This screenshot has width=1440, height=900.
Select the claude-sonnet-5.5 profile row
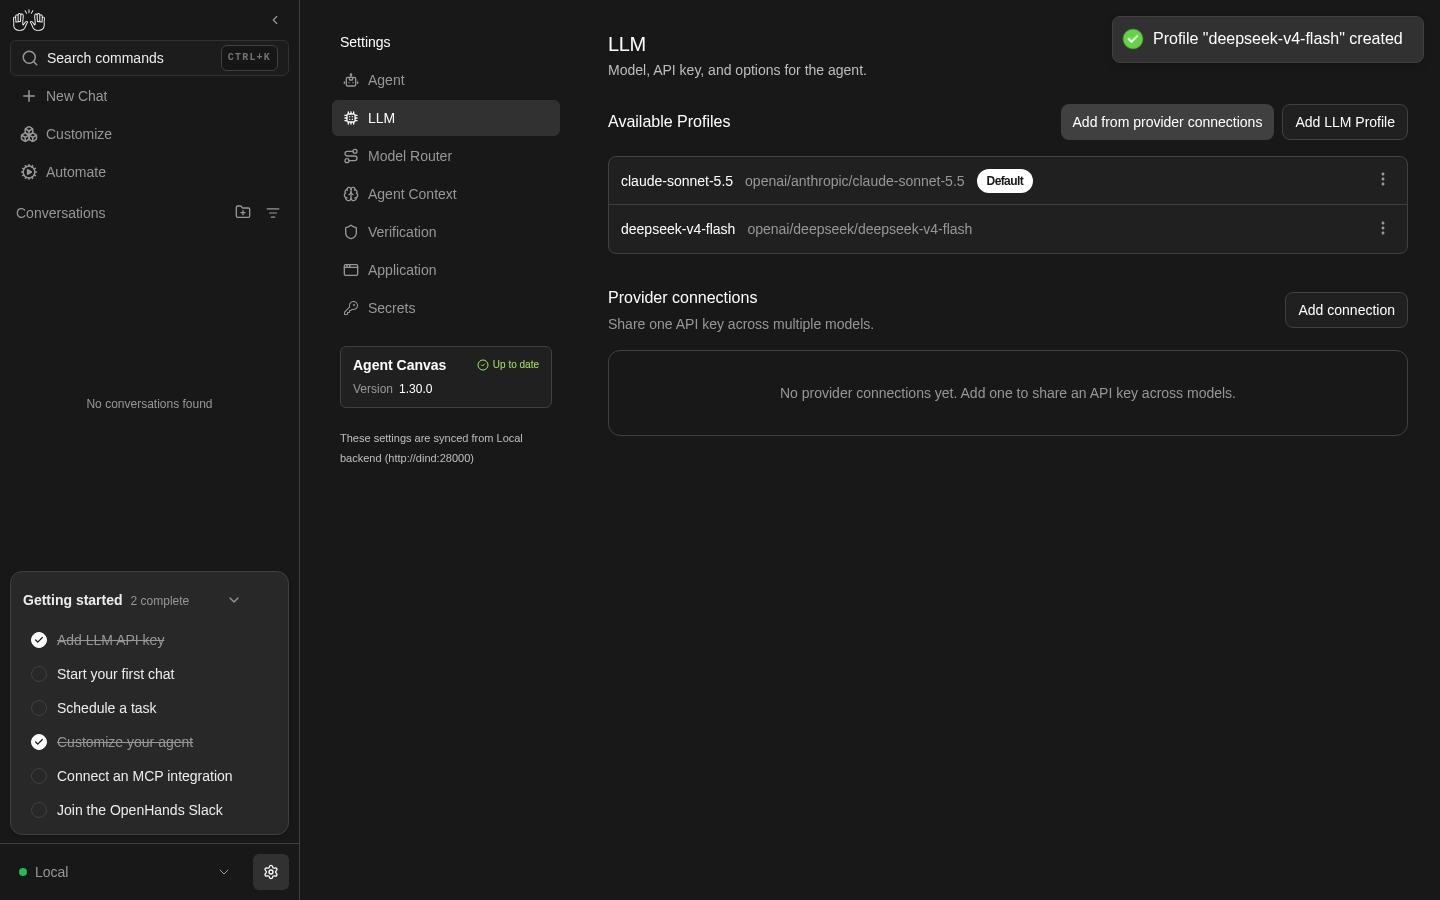coord(1008,181)
